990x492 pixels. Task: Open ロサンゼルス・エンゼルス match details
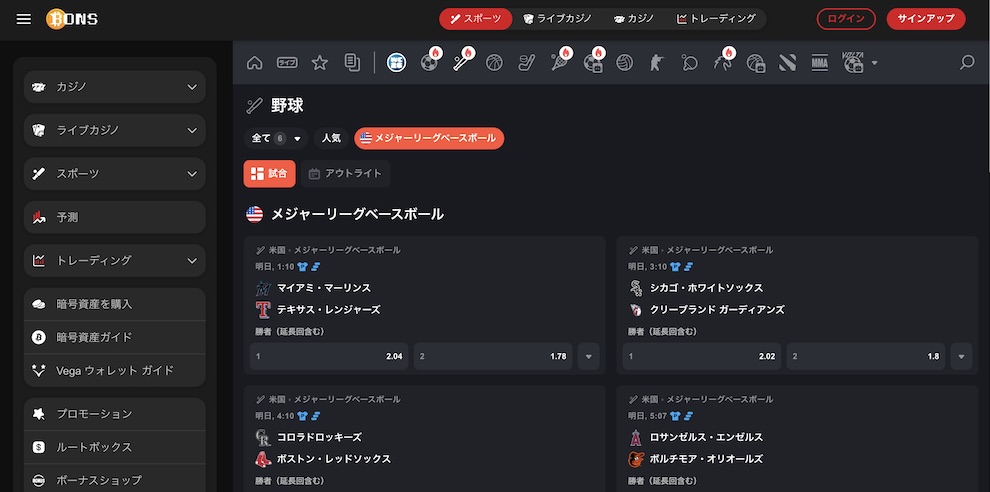707,437
